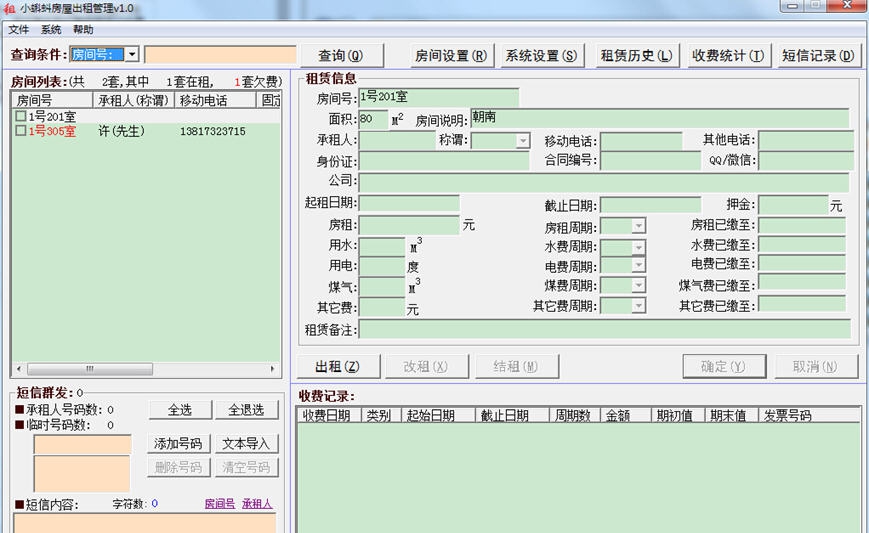Click the room list horizontal scrollbar thumb
Image resolution: width=869 pixels, height=533 pixels.
point(90,368)
